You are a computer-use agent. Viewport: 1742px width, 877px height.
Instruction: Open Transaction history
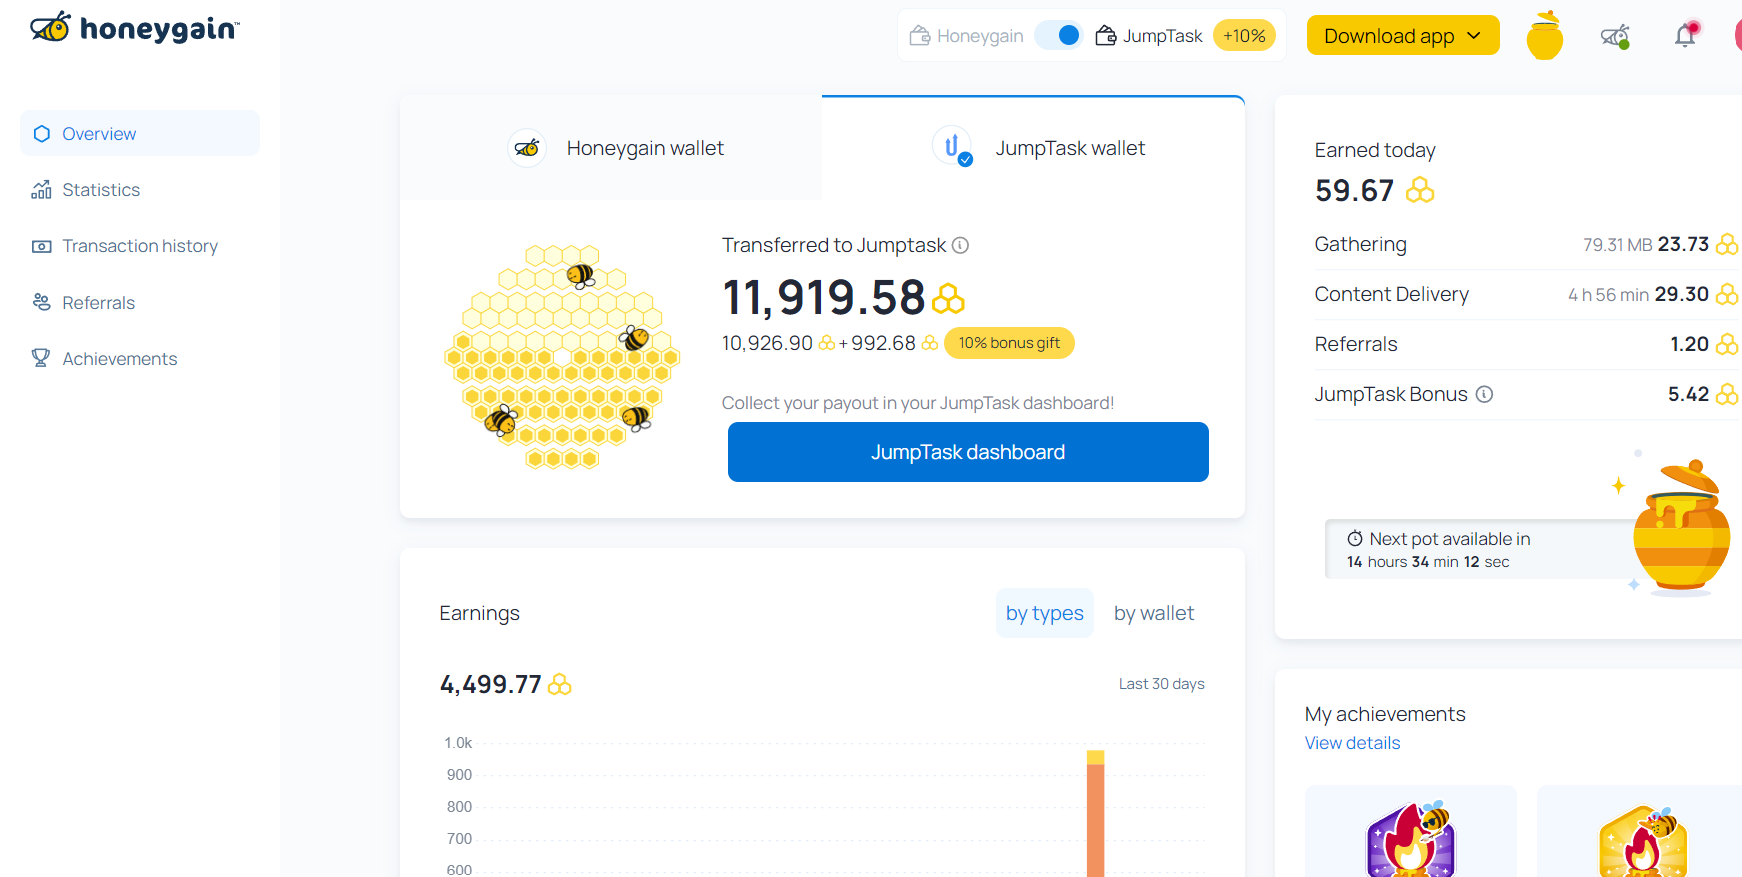pos(140,245)
